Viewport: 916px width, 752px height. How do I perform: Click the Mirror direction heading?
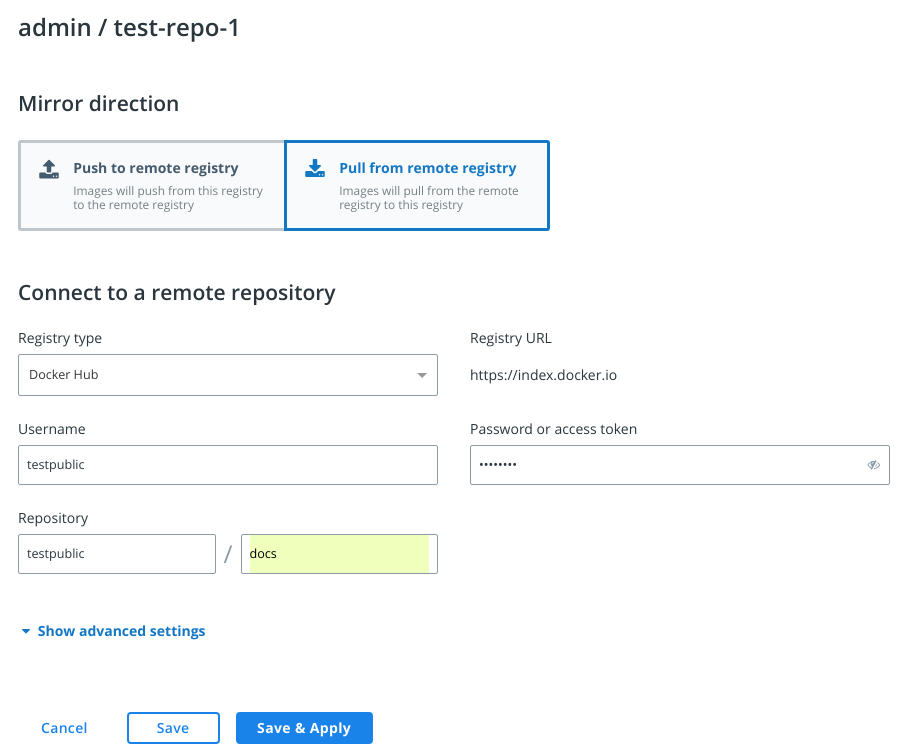click(99, 103)
